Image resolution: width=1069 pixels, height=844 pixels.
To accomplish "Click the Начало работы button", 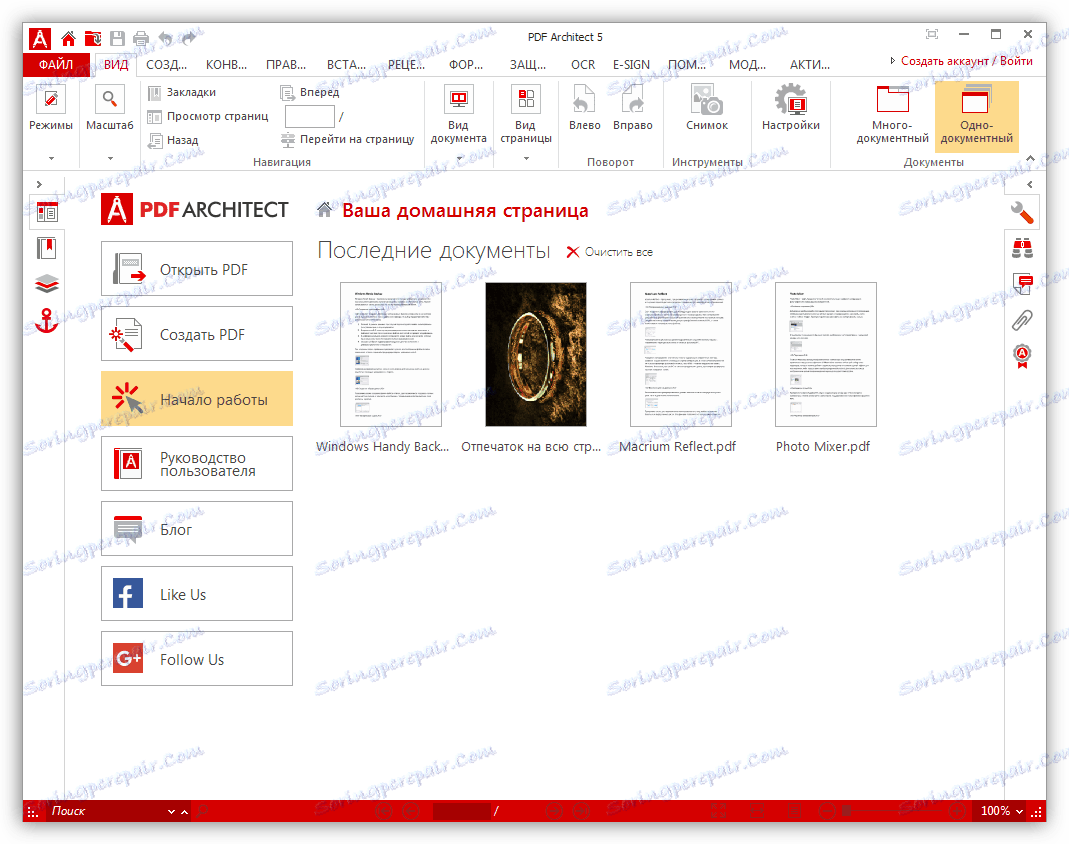I will tap(197, 399).
